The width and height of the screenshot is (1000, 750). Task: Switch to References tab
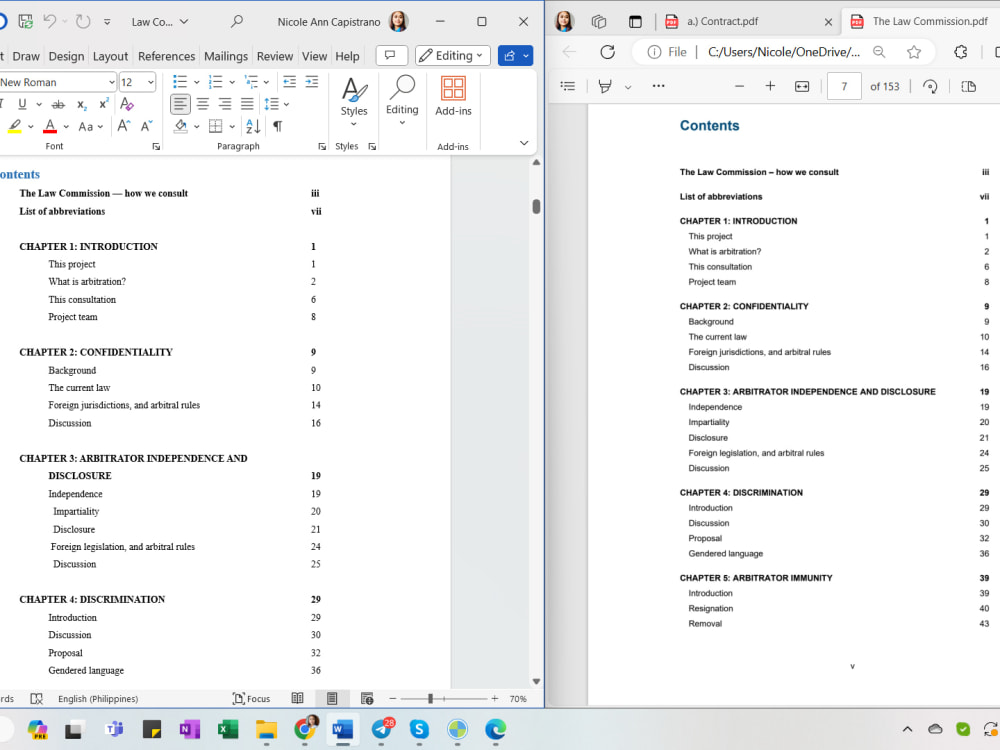tap(166, 56)
